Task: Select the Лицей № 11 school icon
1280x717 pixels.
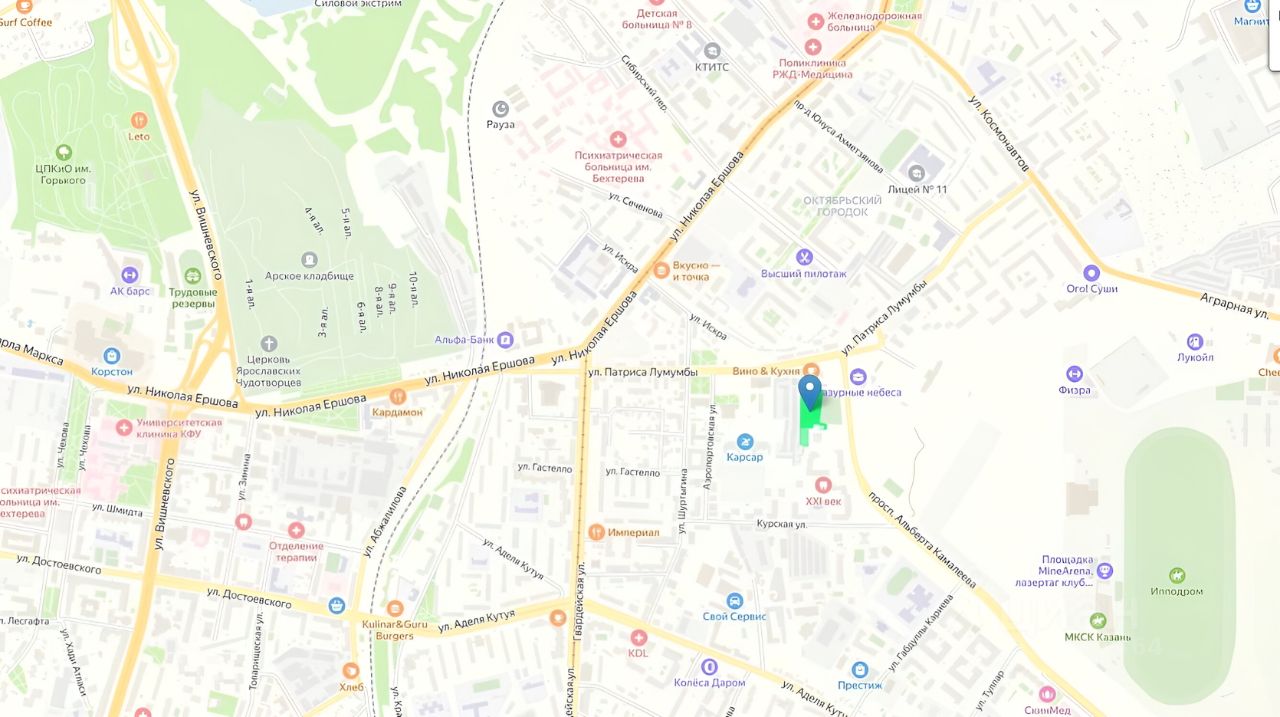Action: pos(916,173)
